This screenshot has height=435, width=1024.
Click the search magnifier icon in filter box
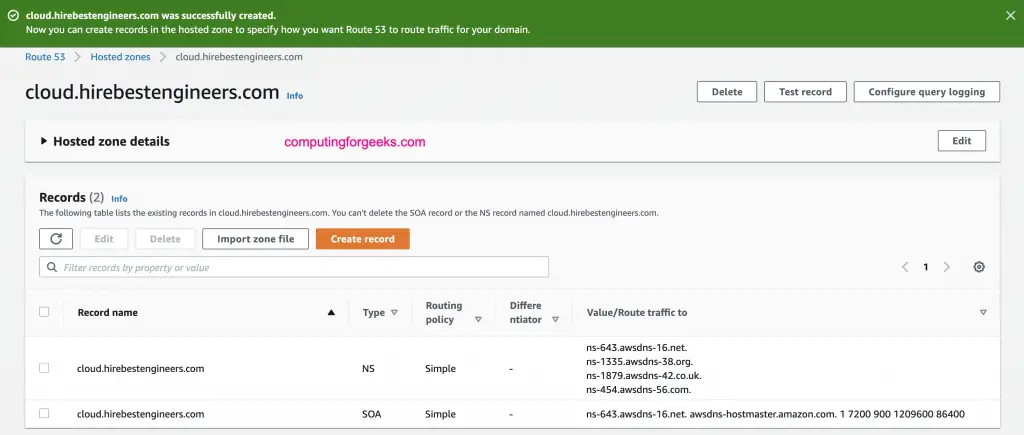tap(52, 267)
